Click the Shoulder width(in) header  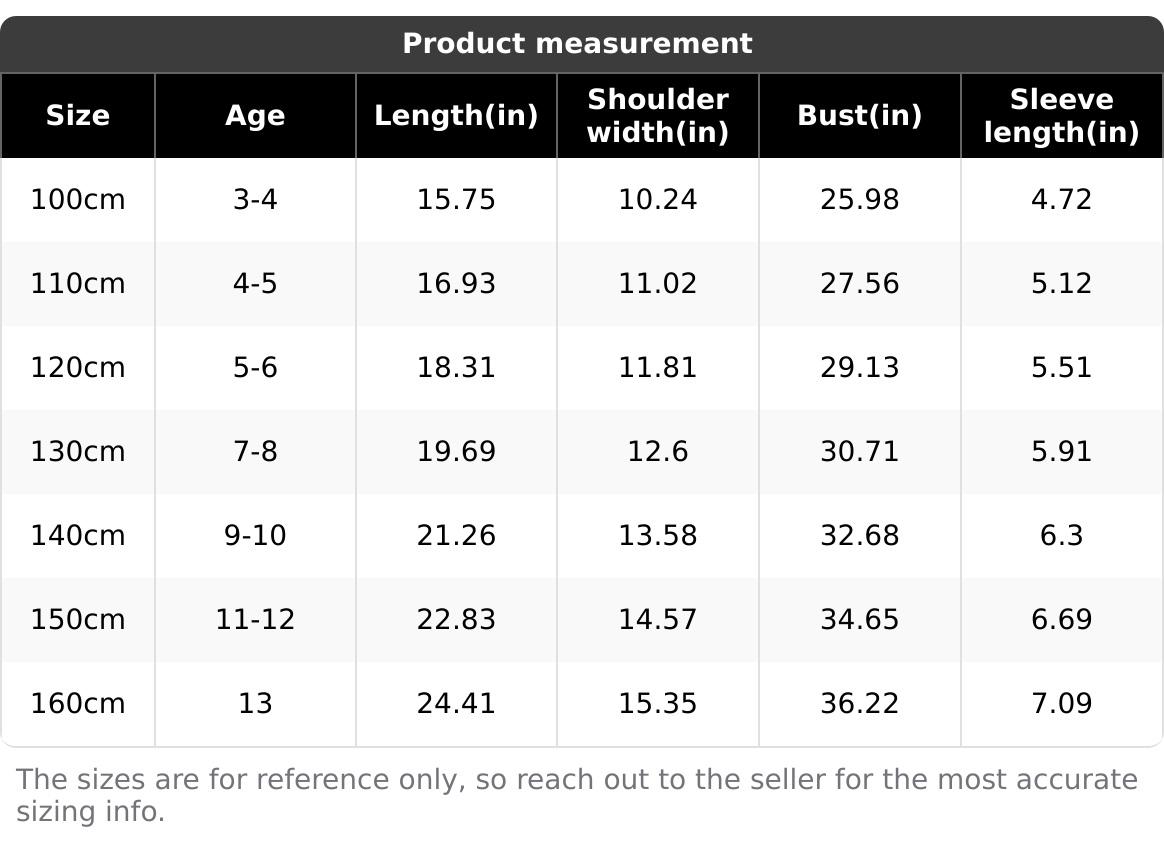pyautogui.click(x=658, y=116)
